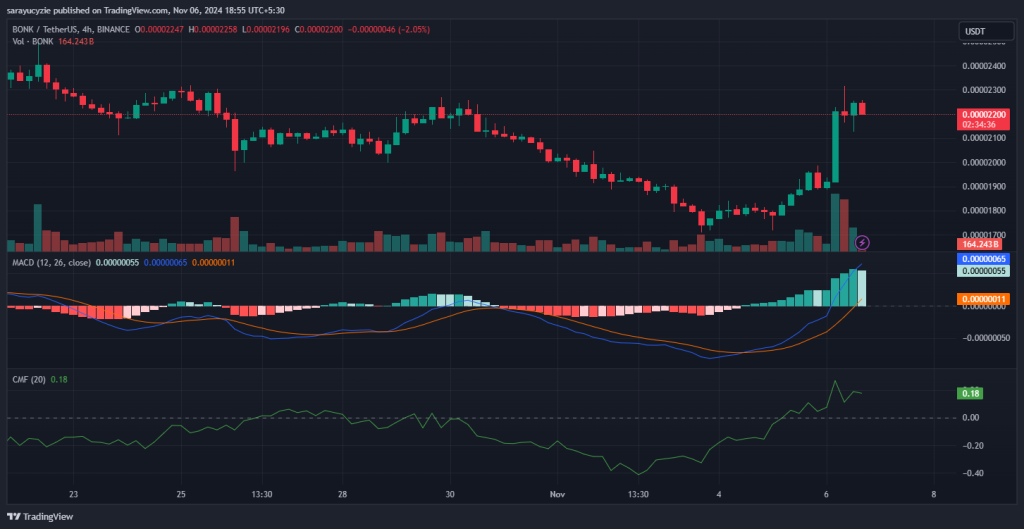Screen dimensions: 1024x529
Task: Click the date 30 on time axis
Action: [450, 494]
